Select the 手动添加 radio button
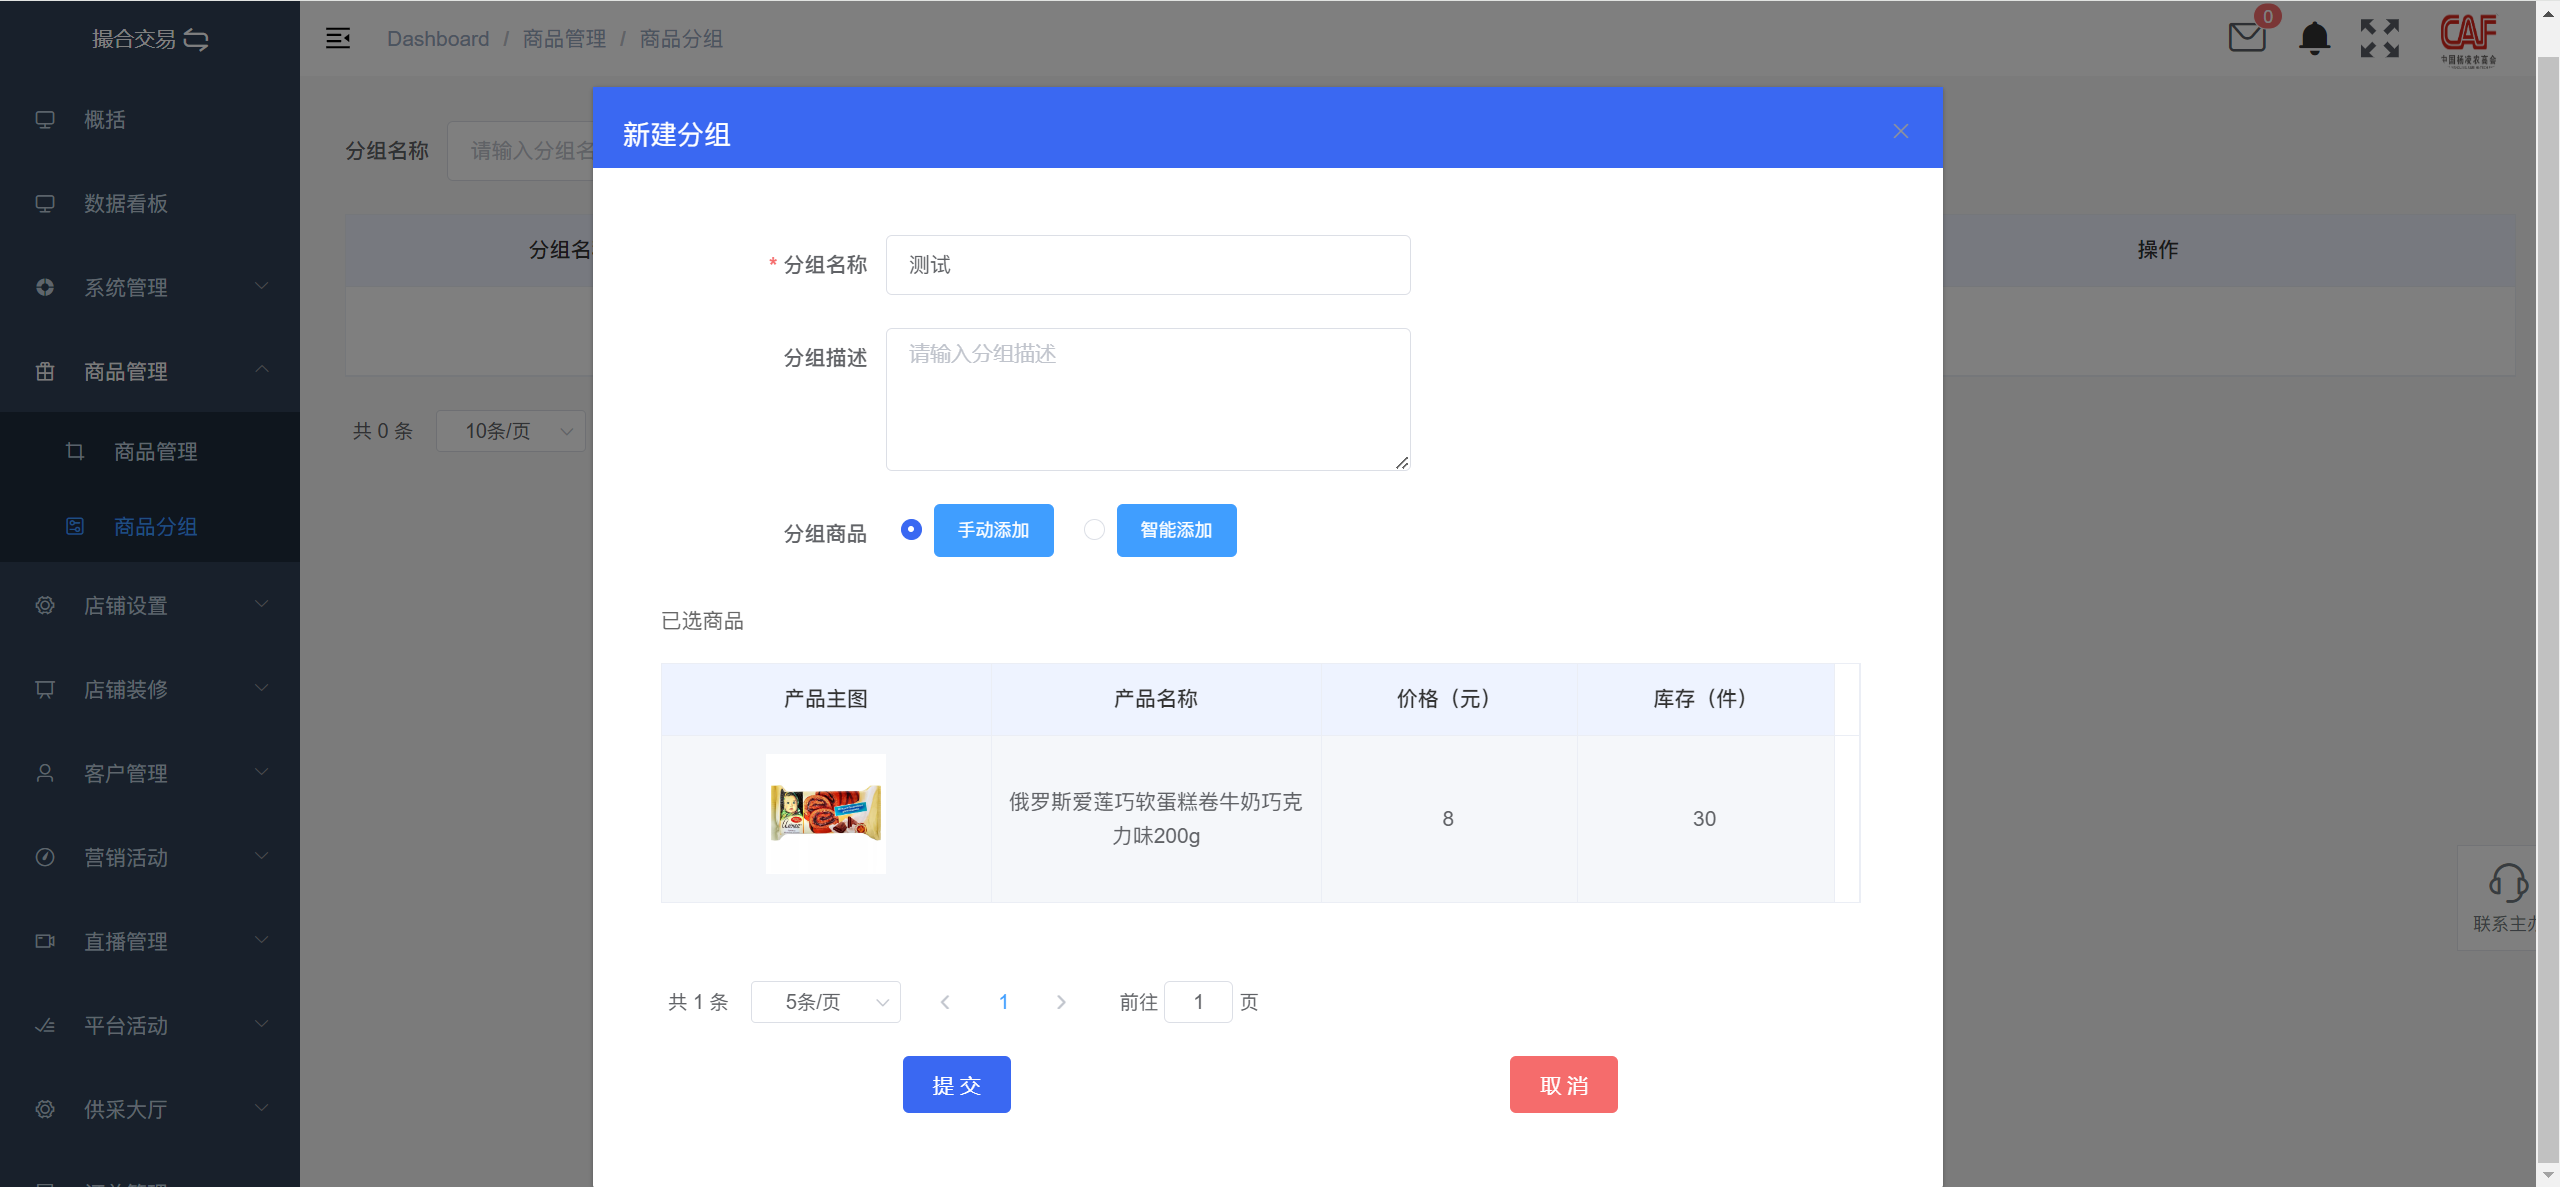Image resolution: width=2560 pixels, height=1187 pixels. [911, 529]
